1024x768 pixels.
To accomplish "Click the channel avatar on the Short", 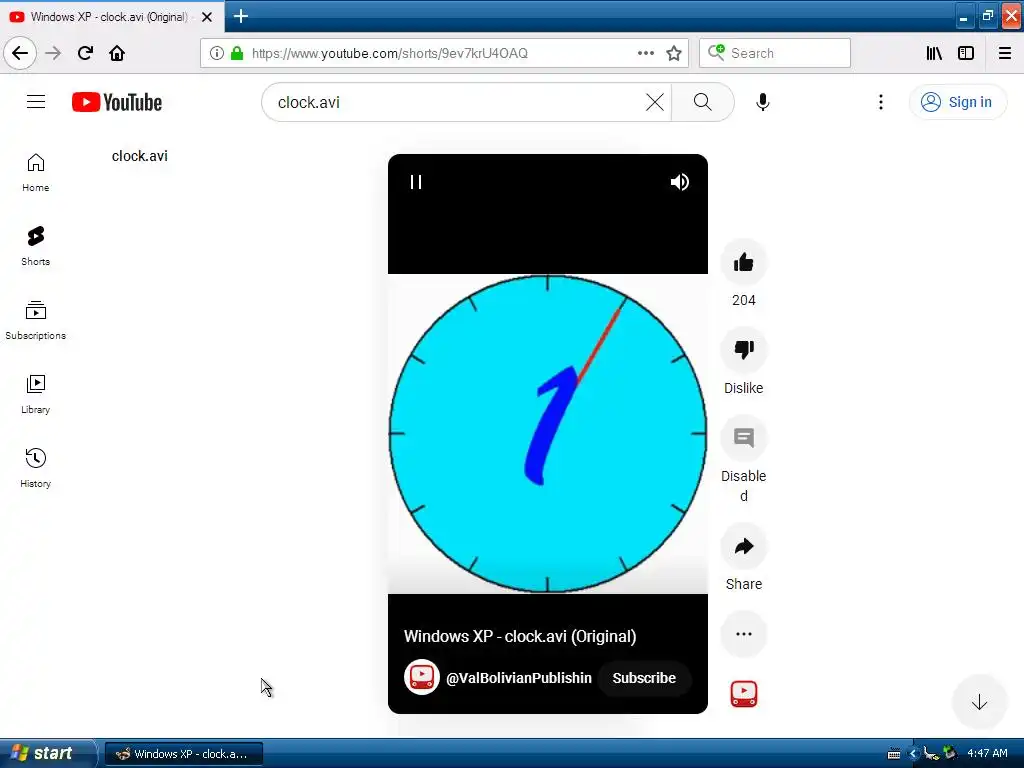I will click(x=421, y=677).
